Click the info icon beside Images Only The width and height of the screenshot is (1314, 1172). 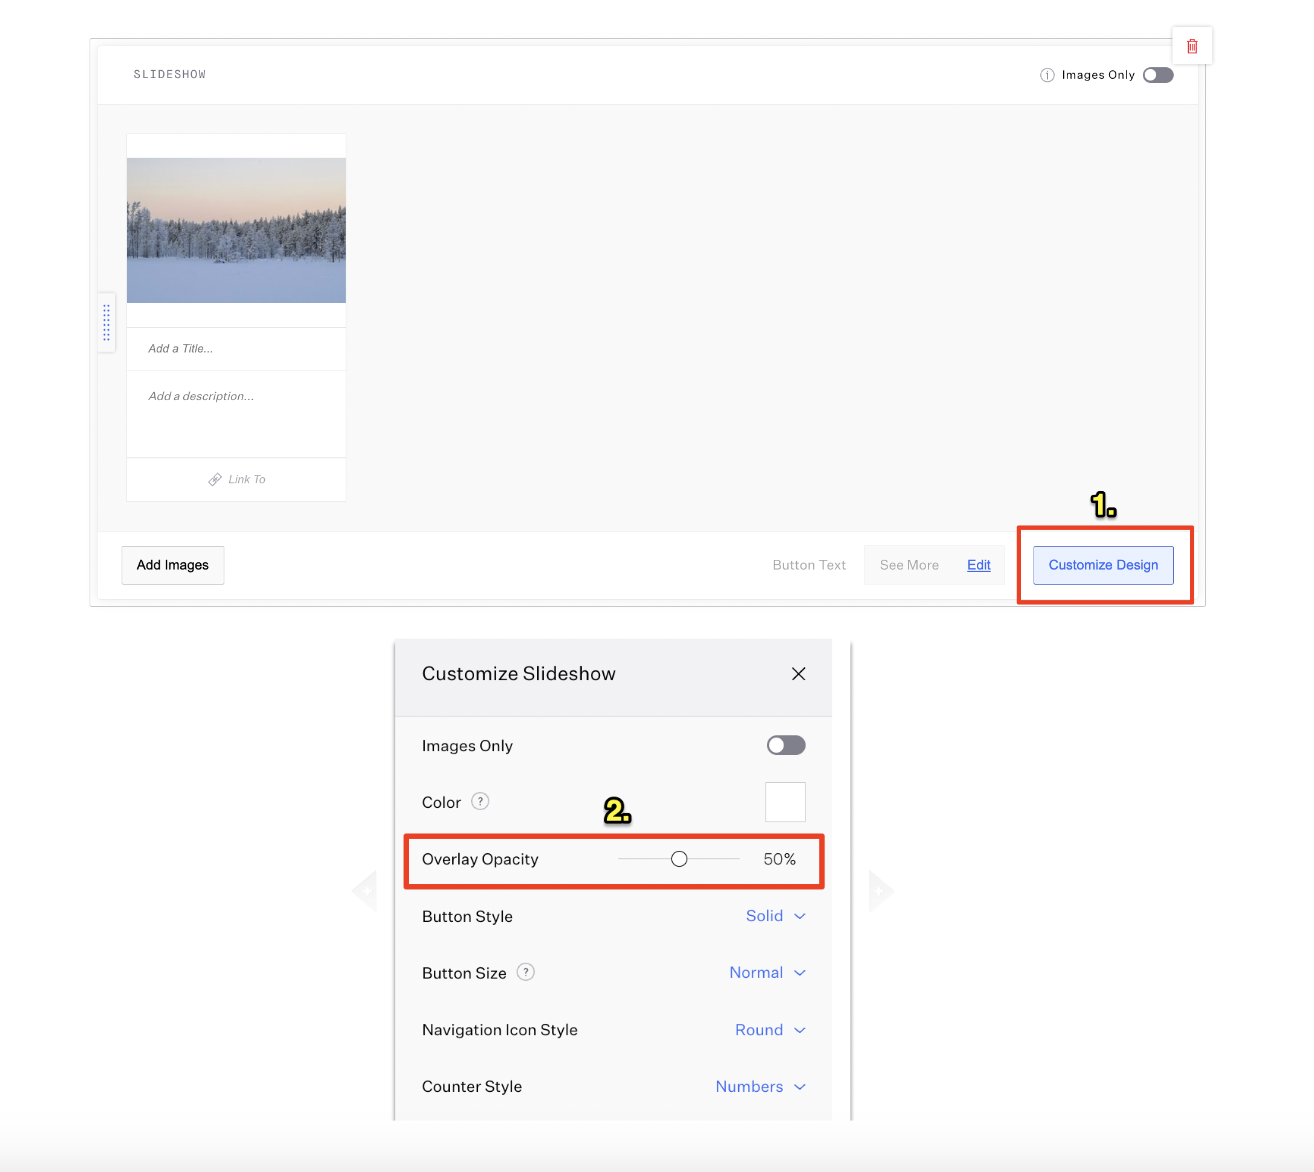1047,75
